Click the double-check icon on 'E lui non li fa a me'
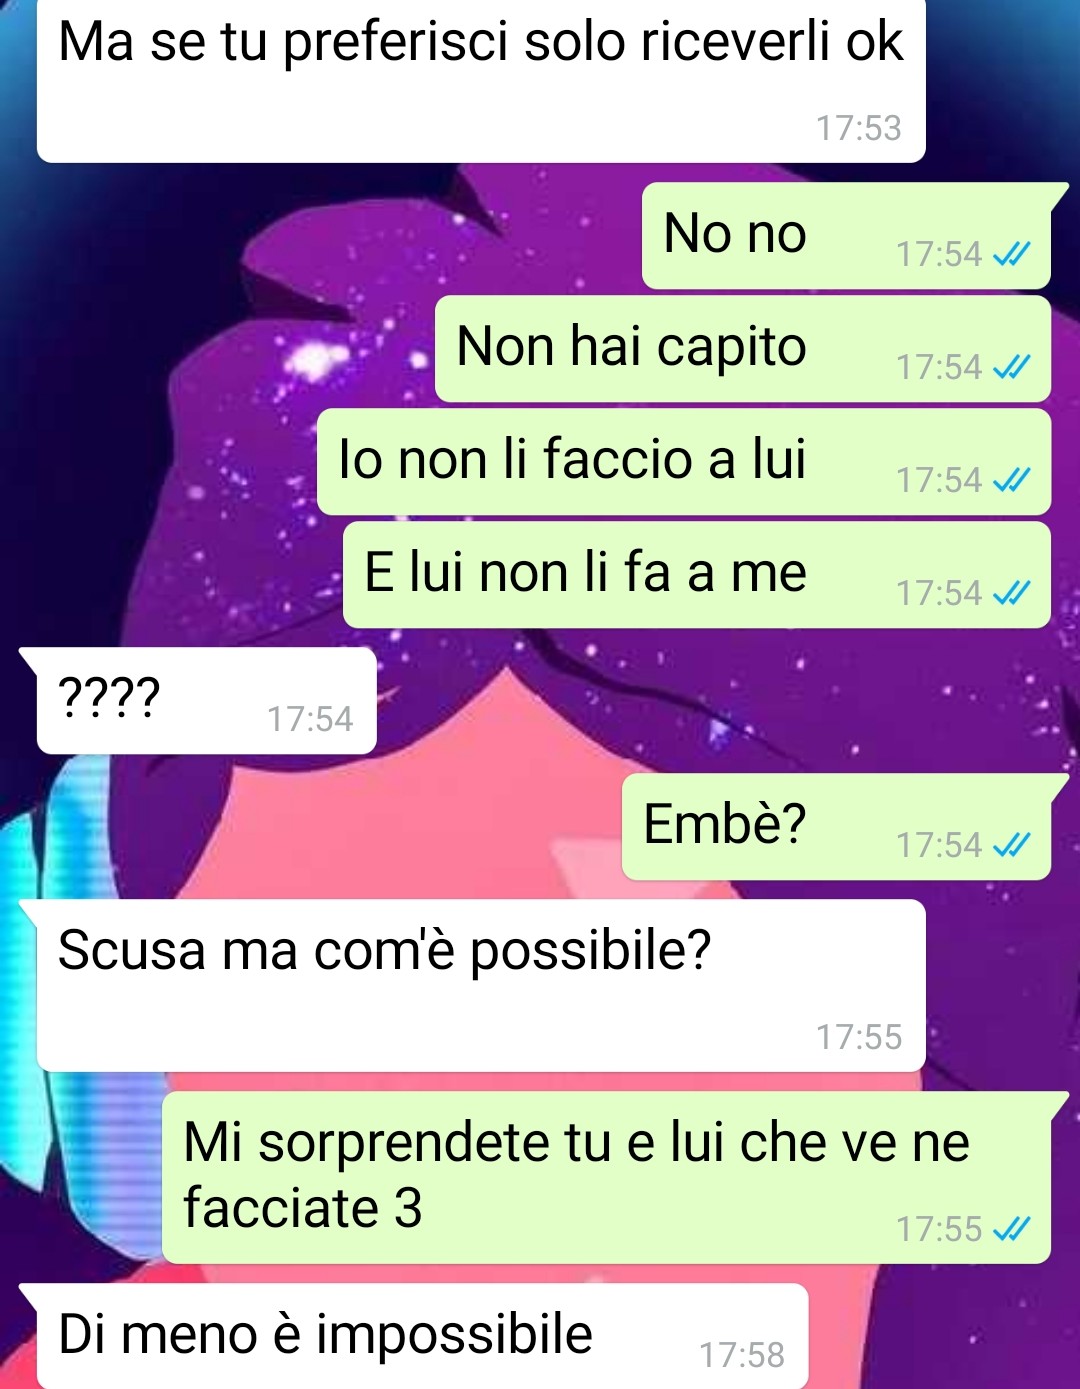Image resolution: width=1080 pixels, height=1389 pixels. pyautogui.click(x=1011, y=594)
